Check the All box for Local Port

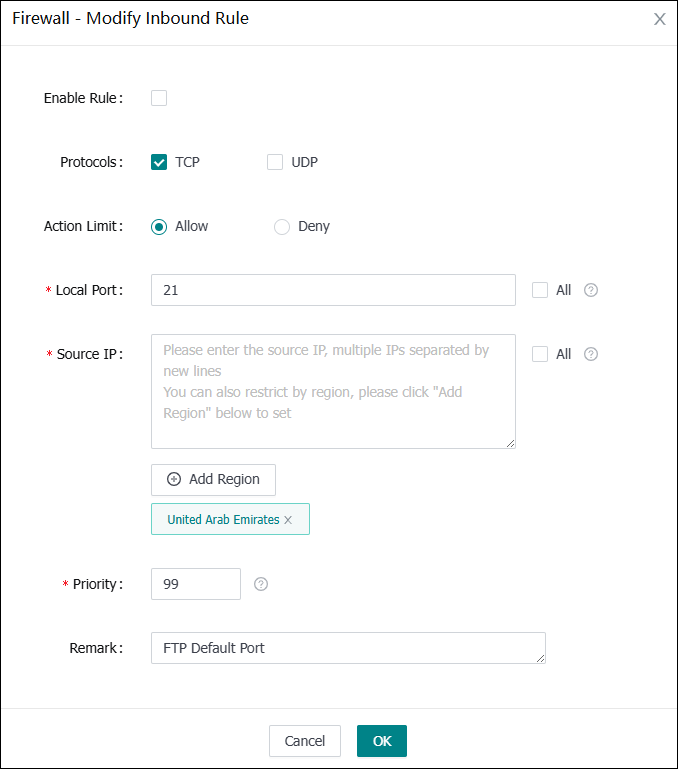(540, 290)
